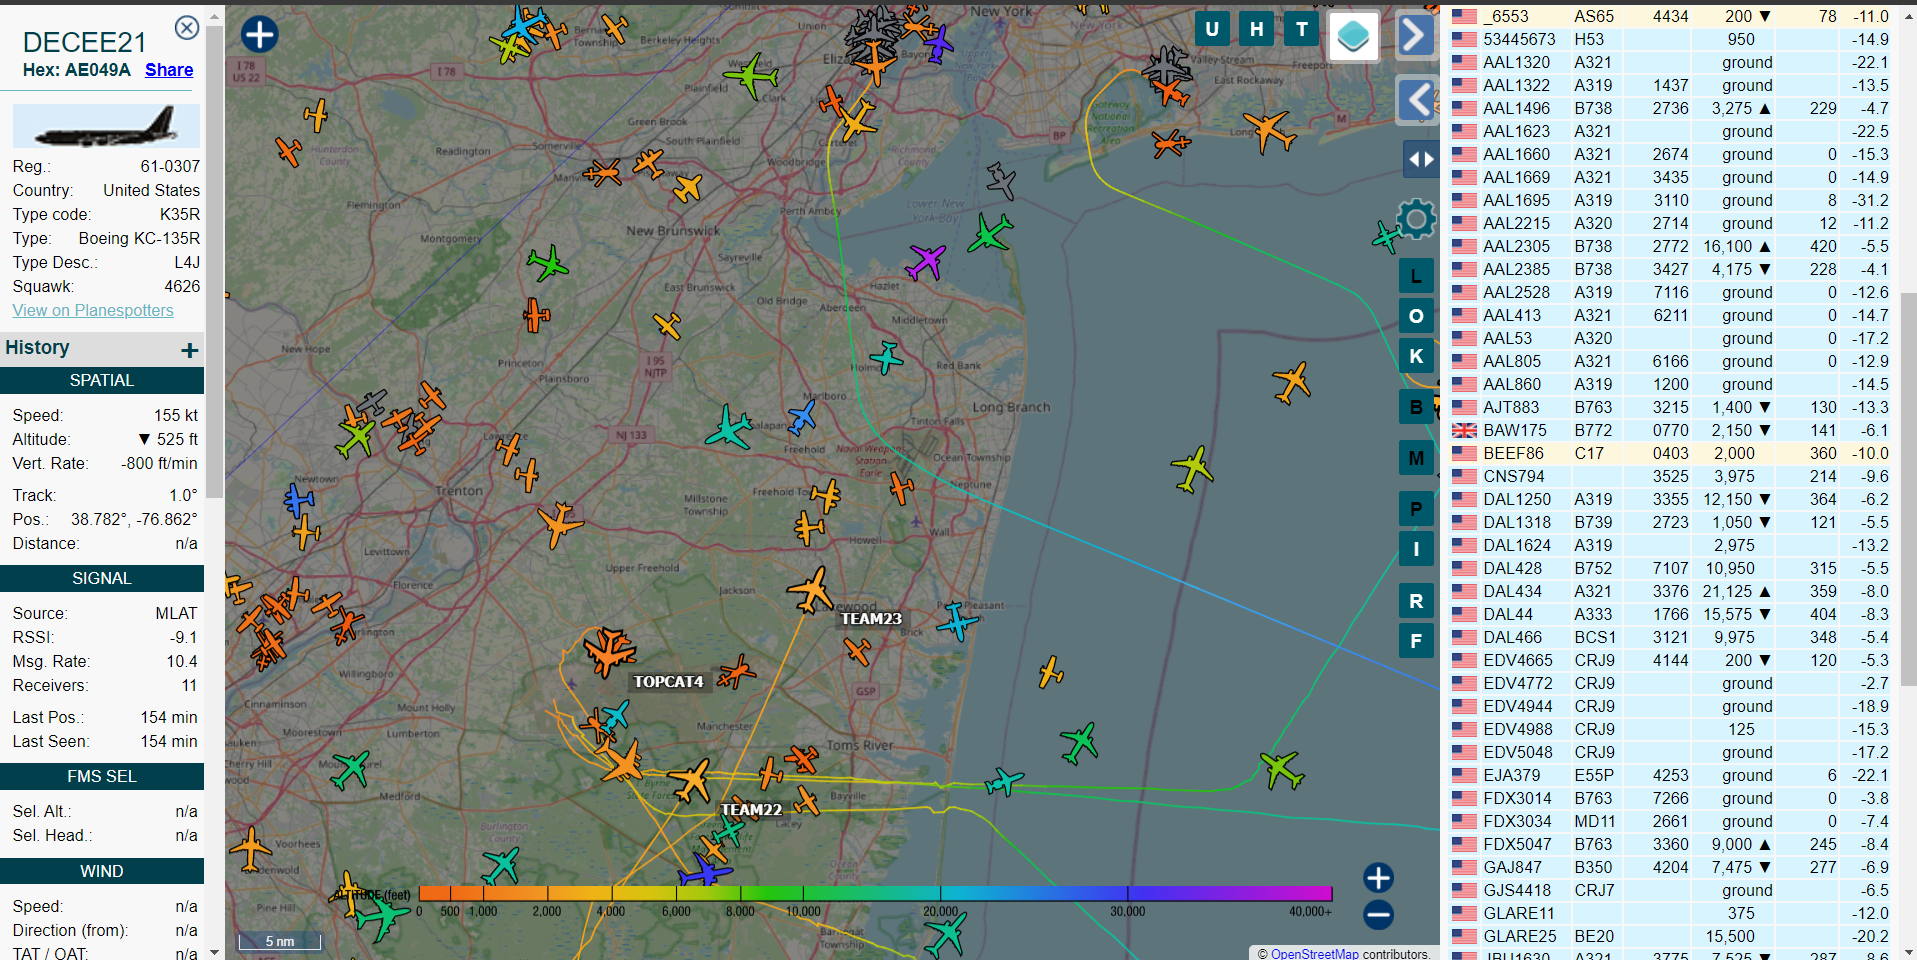1917x960 pixels.
Task: Click the WIND section header
Action: pyautogui.click(x=102, y=871)
